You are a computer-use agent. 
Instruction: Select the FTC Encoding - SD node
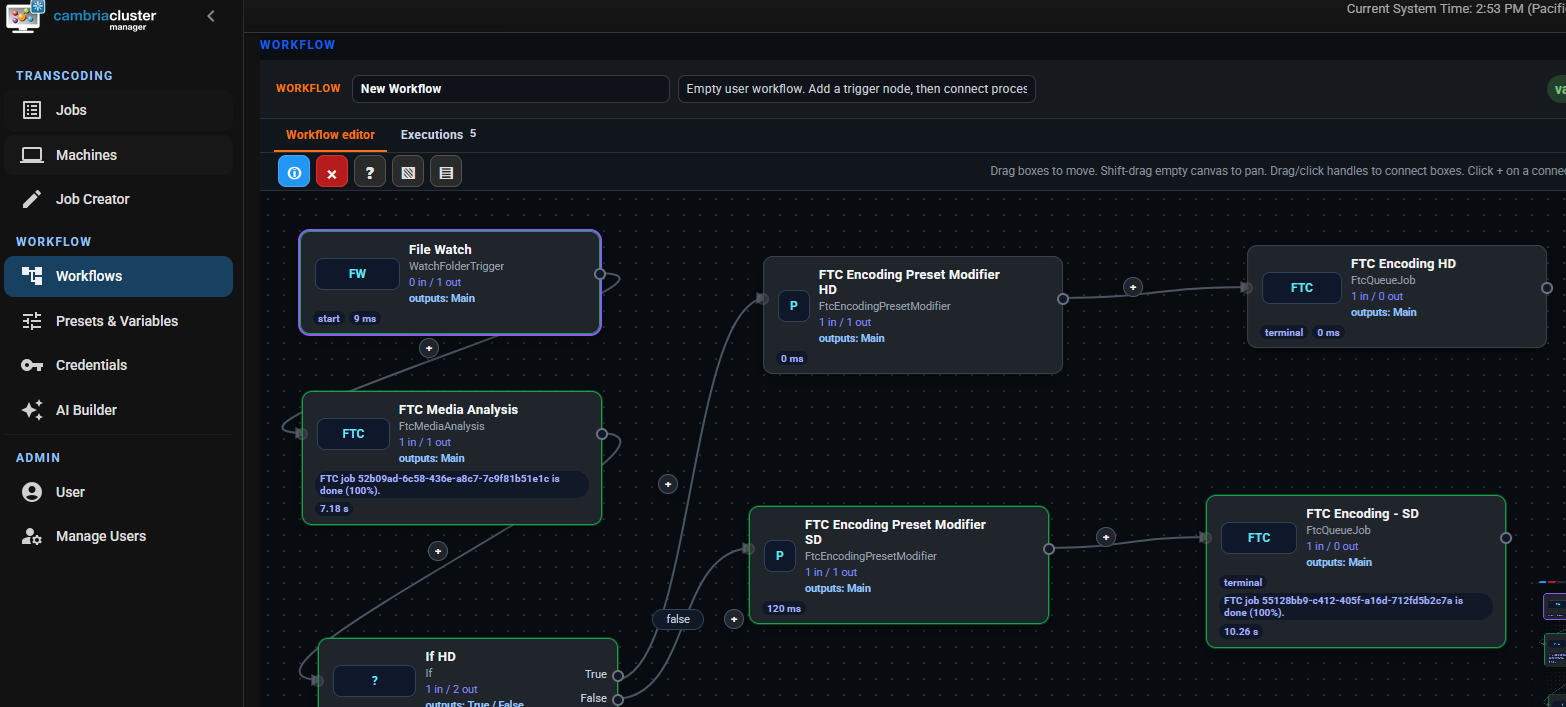click(1355, 571)
